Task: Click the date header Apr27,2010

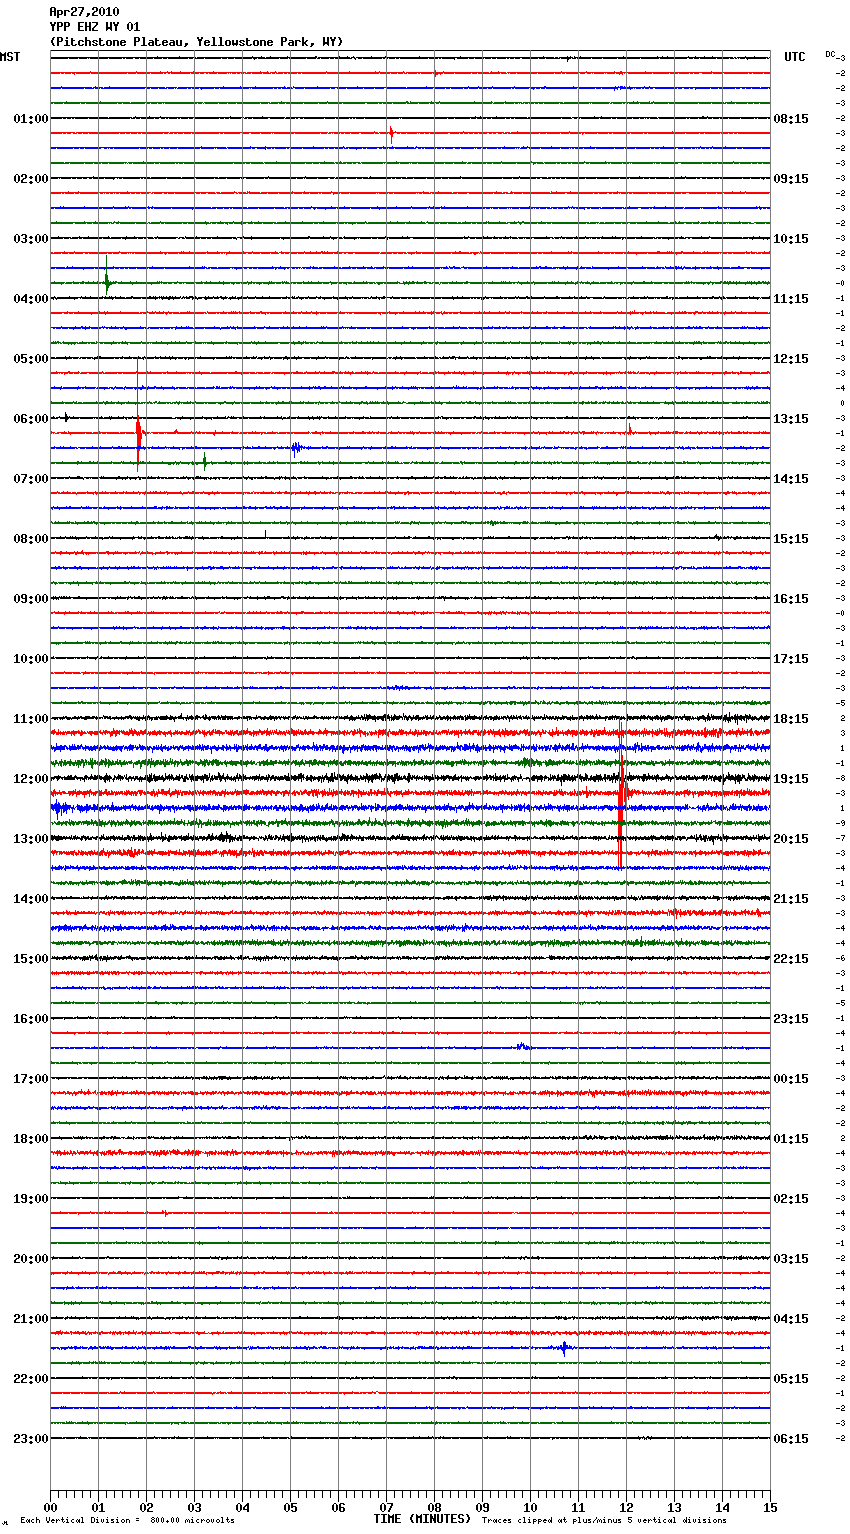Action: pyautogui.click(x=84, y=12)
